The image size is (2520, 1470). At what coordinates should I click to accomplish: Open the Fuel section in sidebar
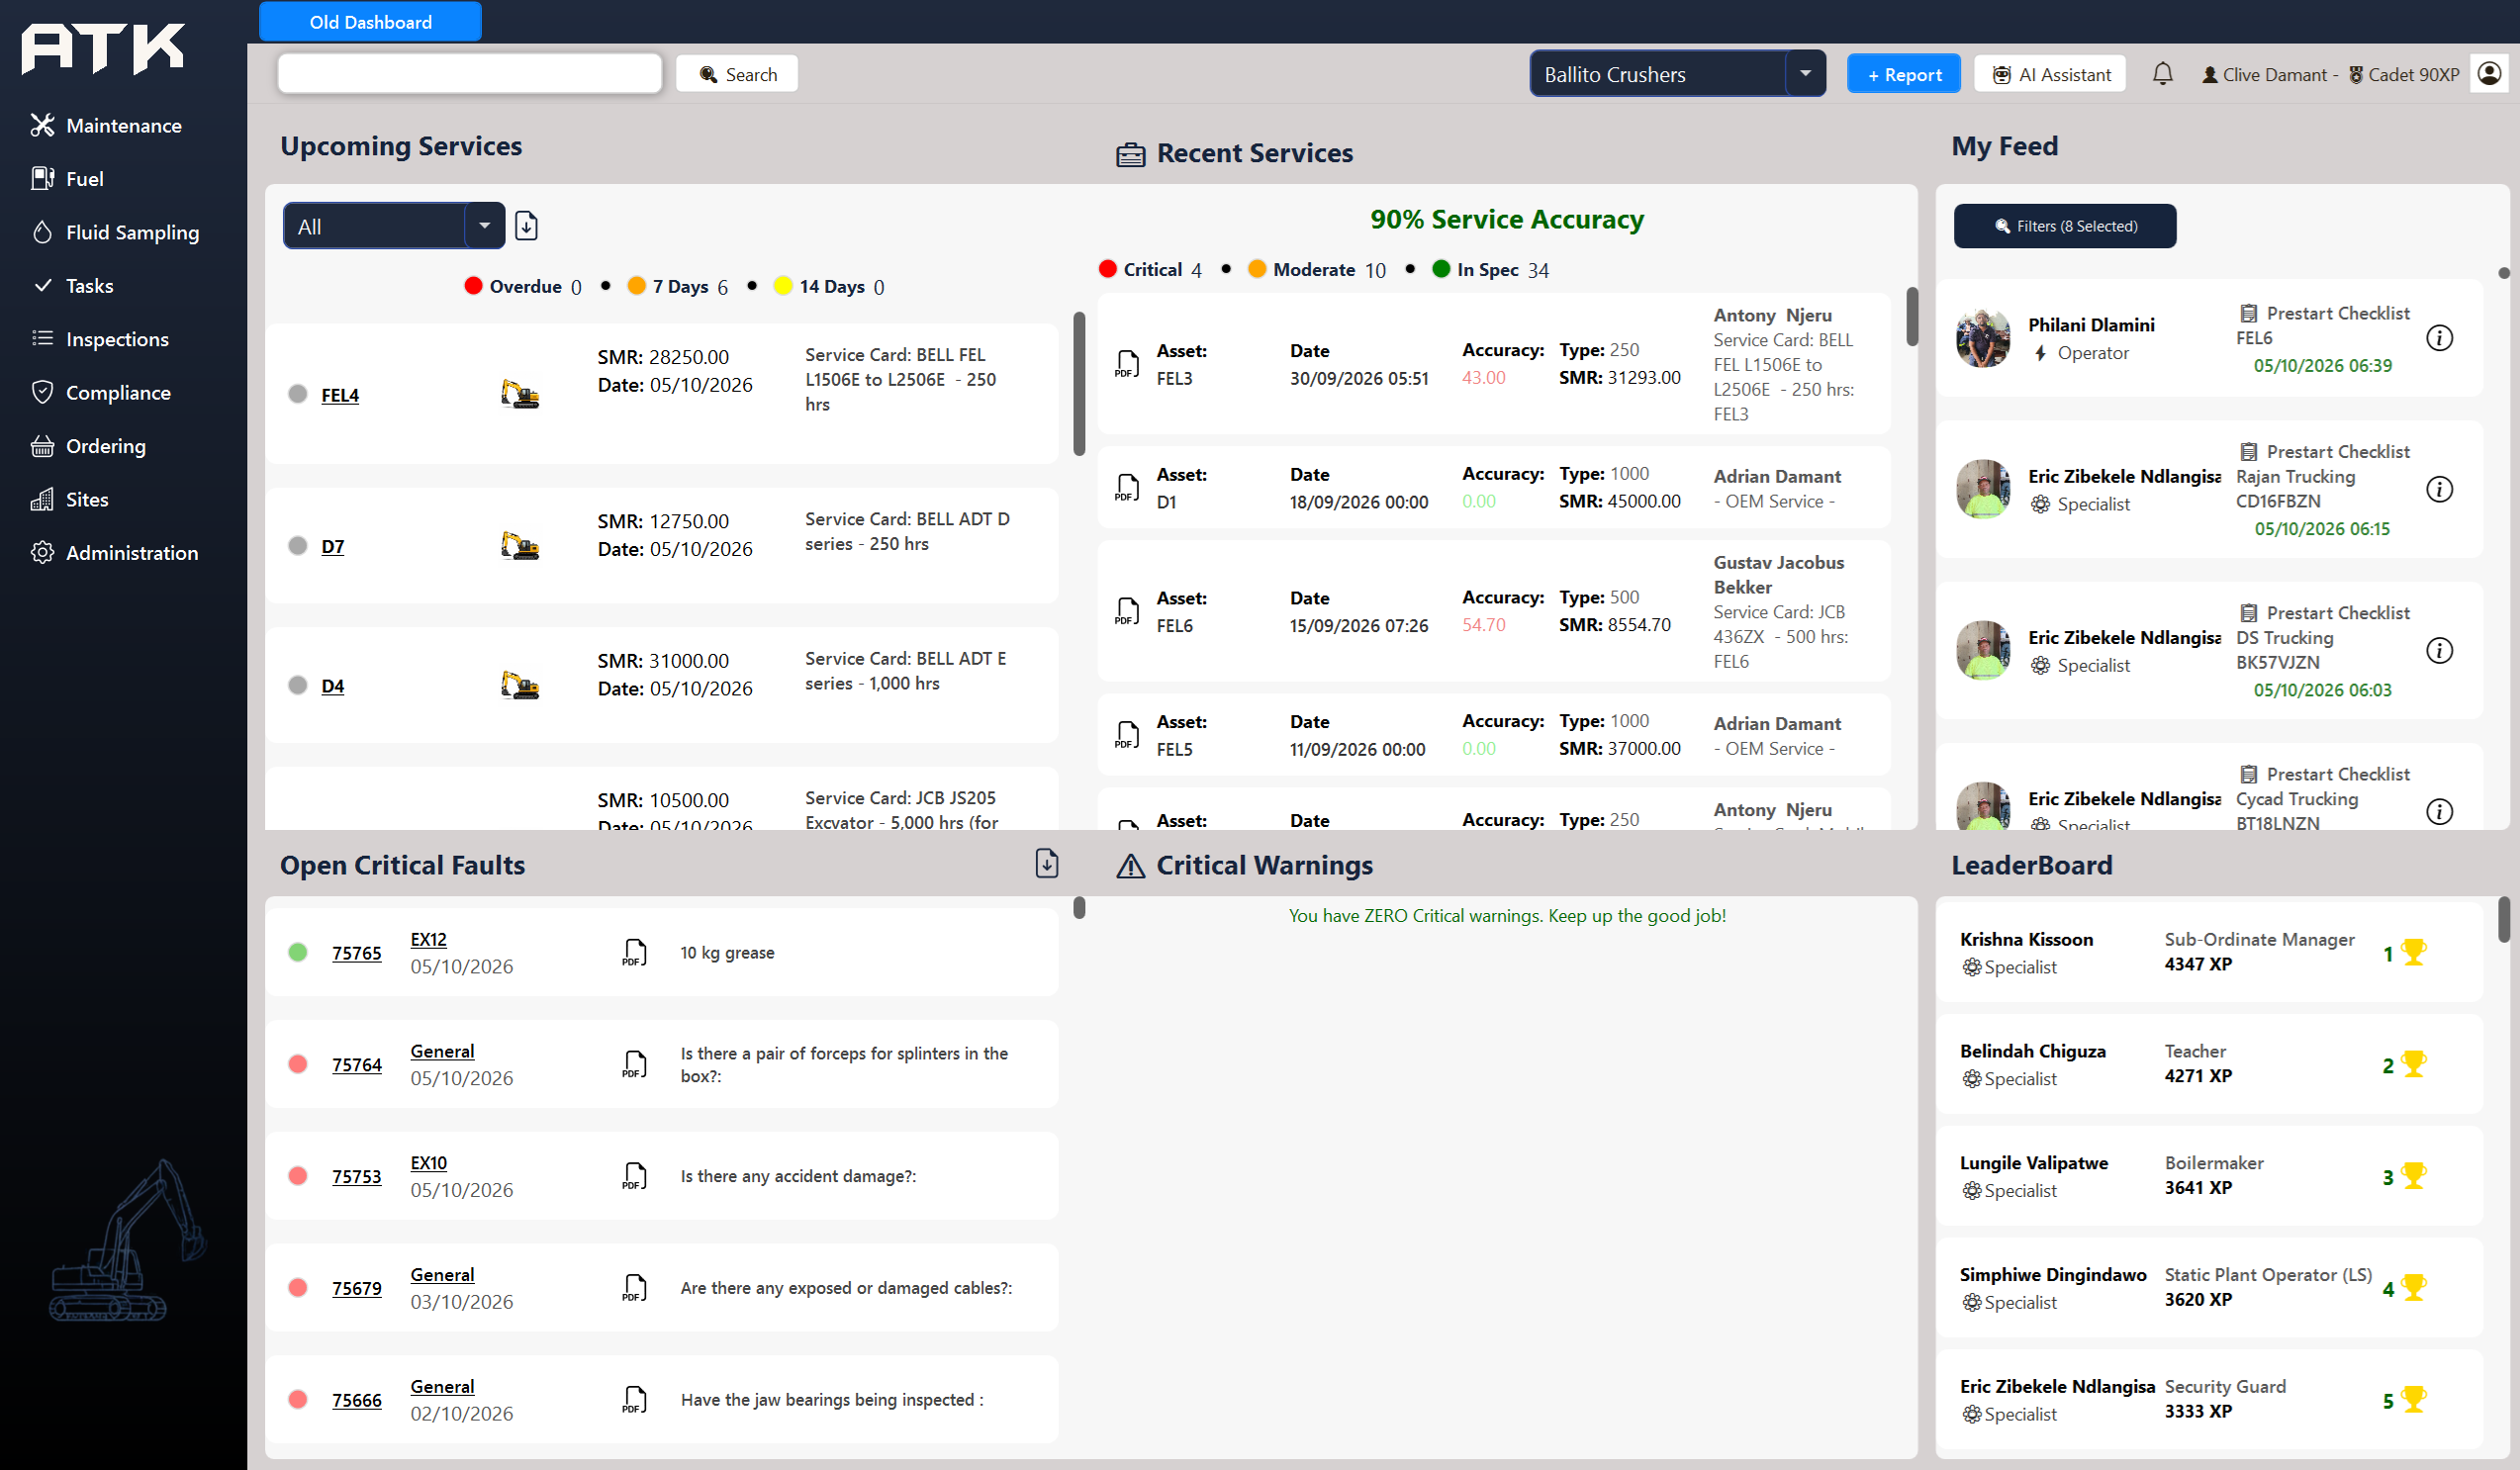[67, 178]
